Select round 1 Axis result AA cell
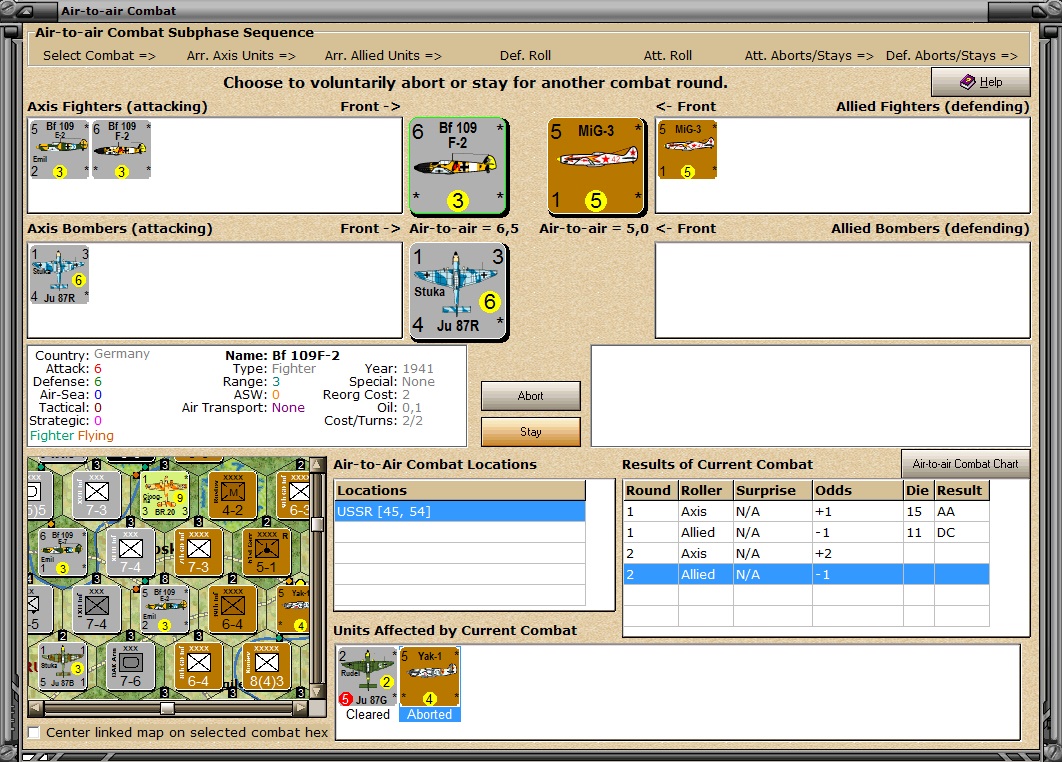1062x762 pixels. [961, 511]
